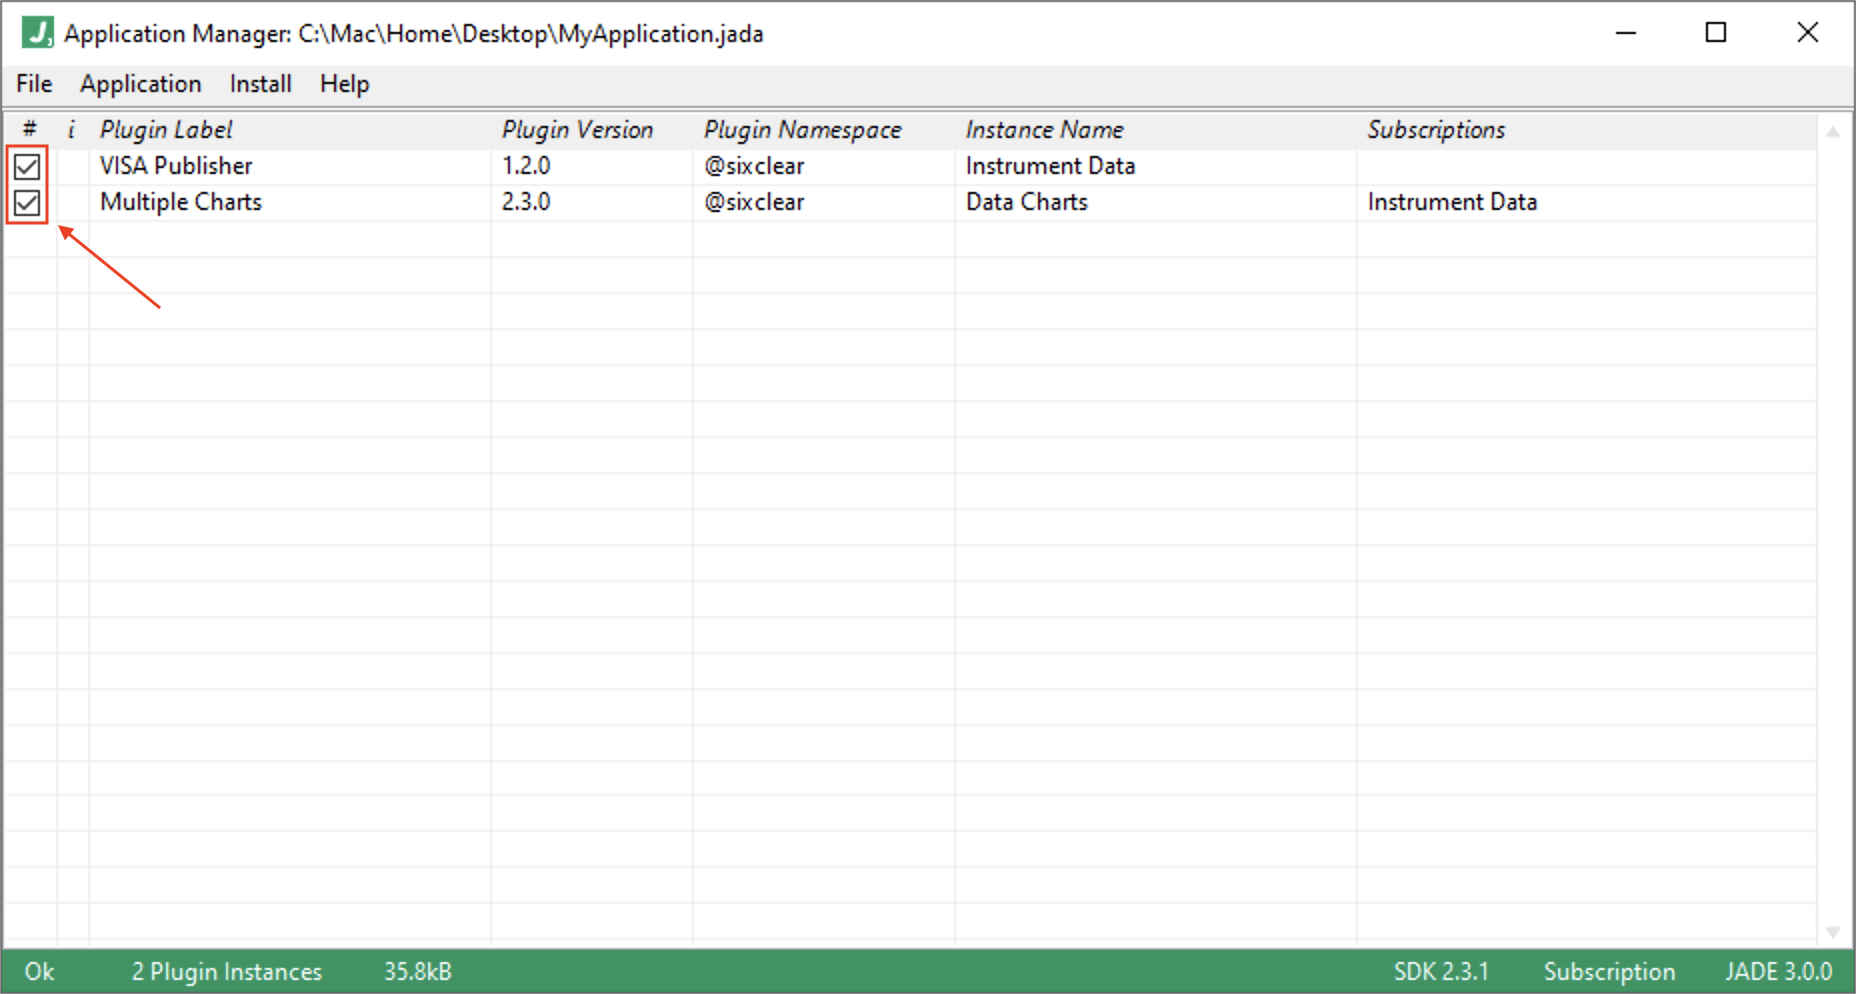This screenshot has height=994, width=1856.
Task: Click the Plugin Version column header
Action: tap(578, 129)
